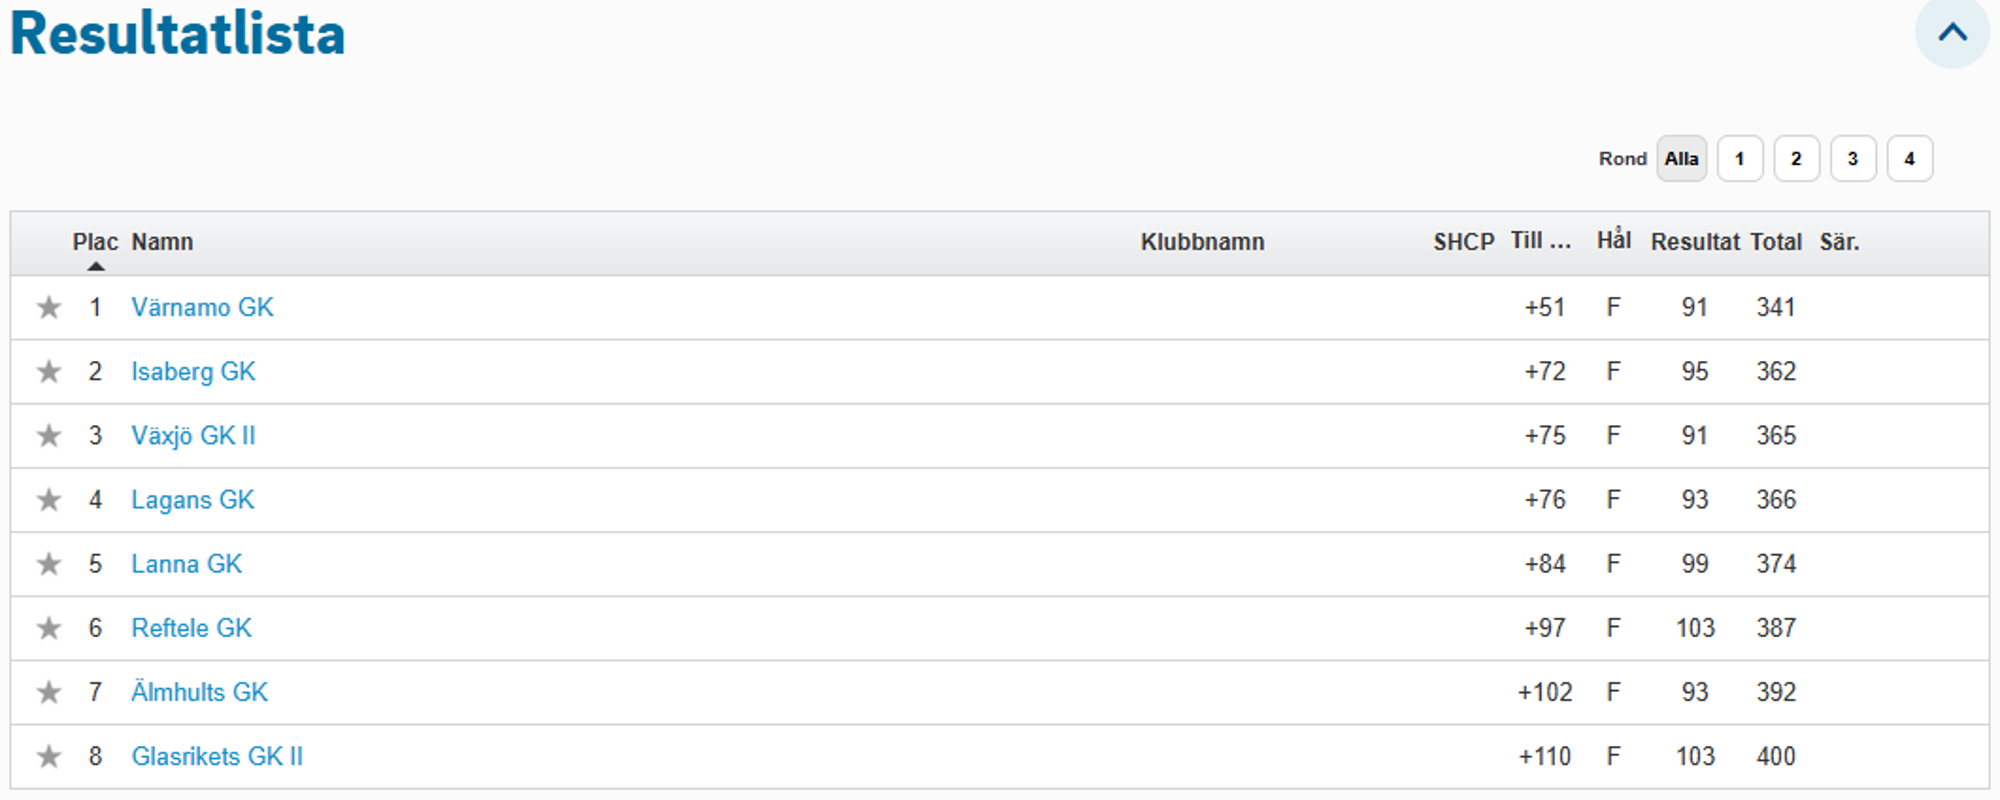Select the round 2 button
This screenshot has width=2000, height=800.
tap(1796, 159)
